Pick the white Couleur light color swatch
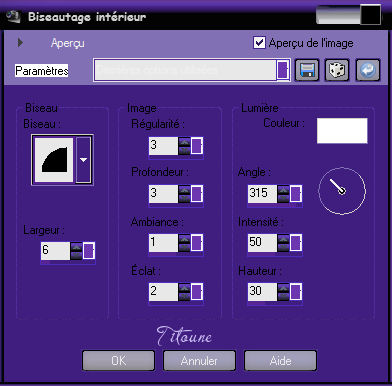 (x=342, y=131)
